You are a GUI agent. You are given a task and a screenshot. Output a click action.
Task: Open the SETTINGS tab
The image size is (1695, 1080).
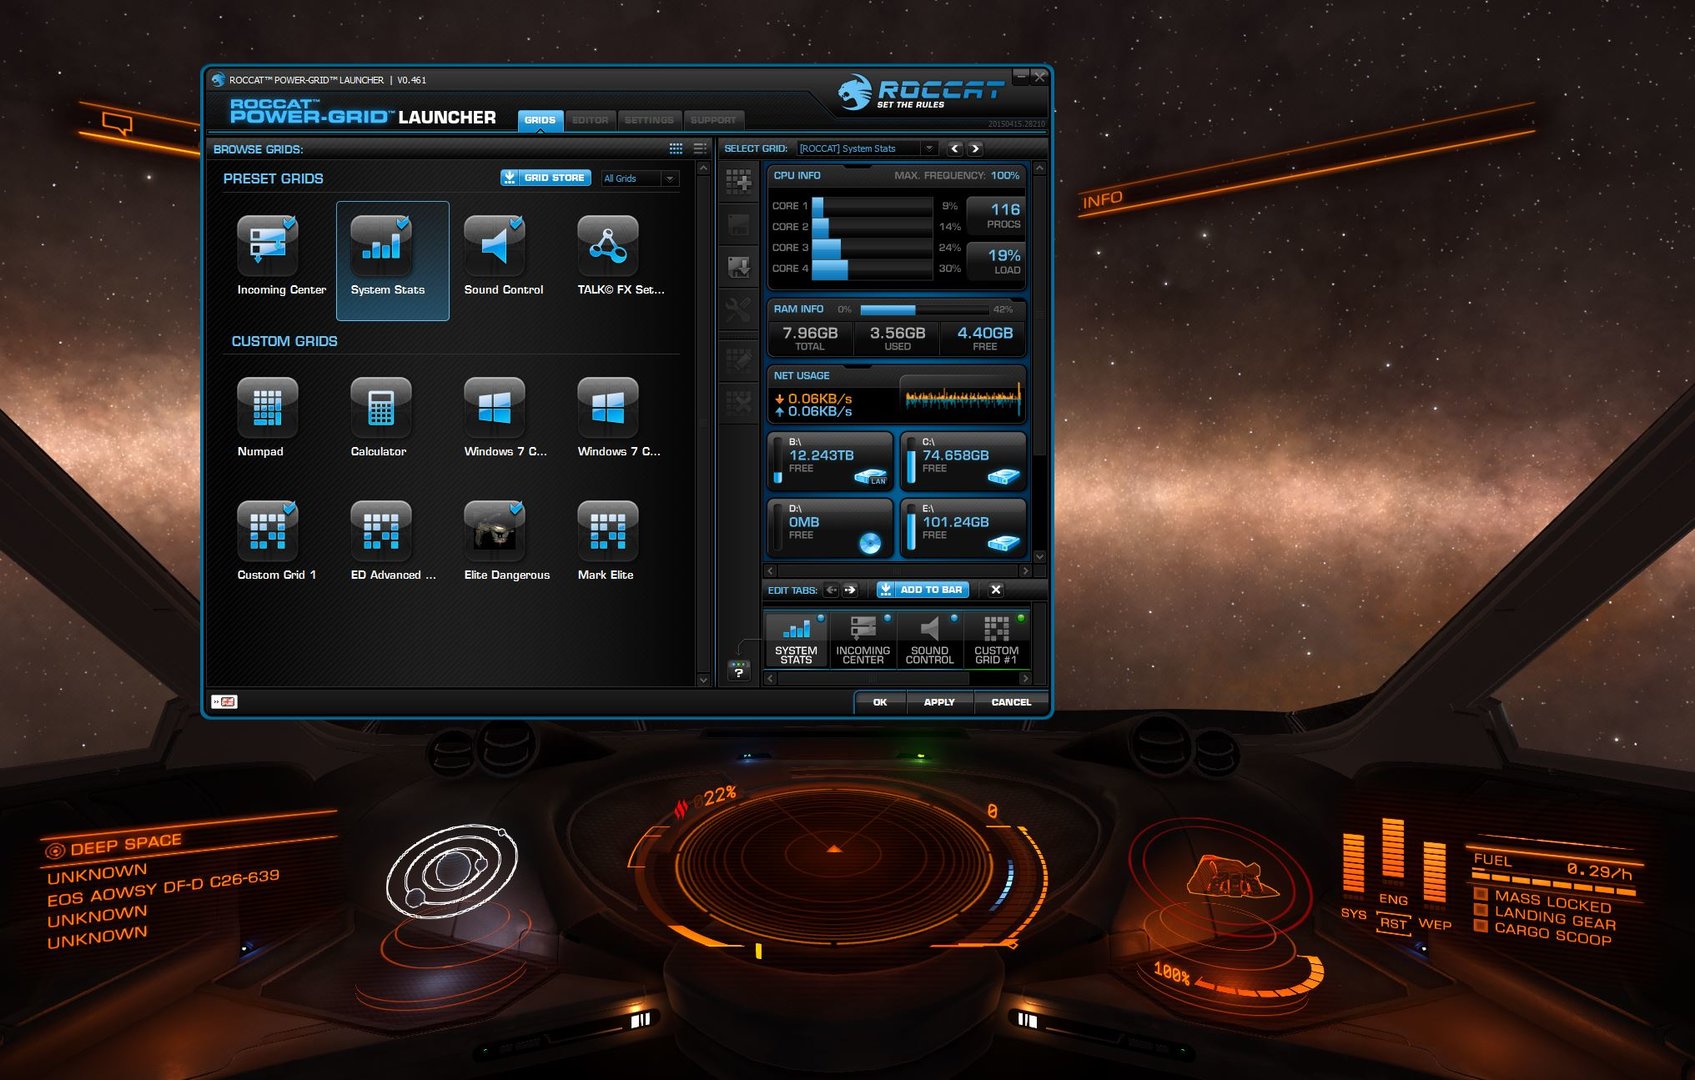coord(649,120)
